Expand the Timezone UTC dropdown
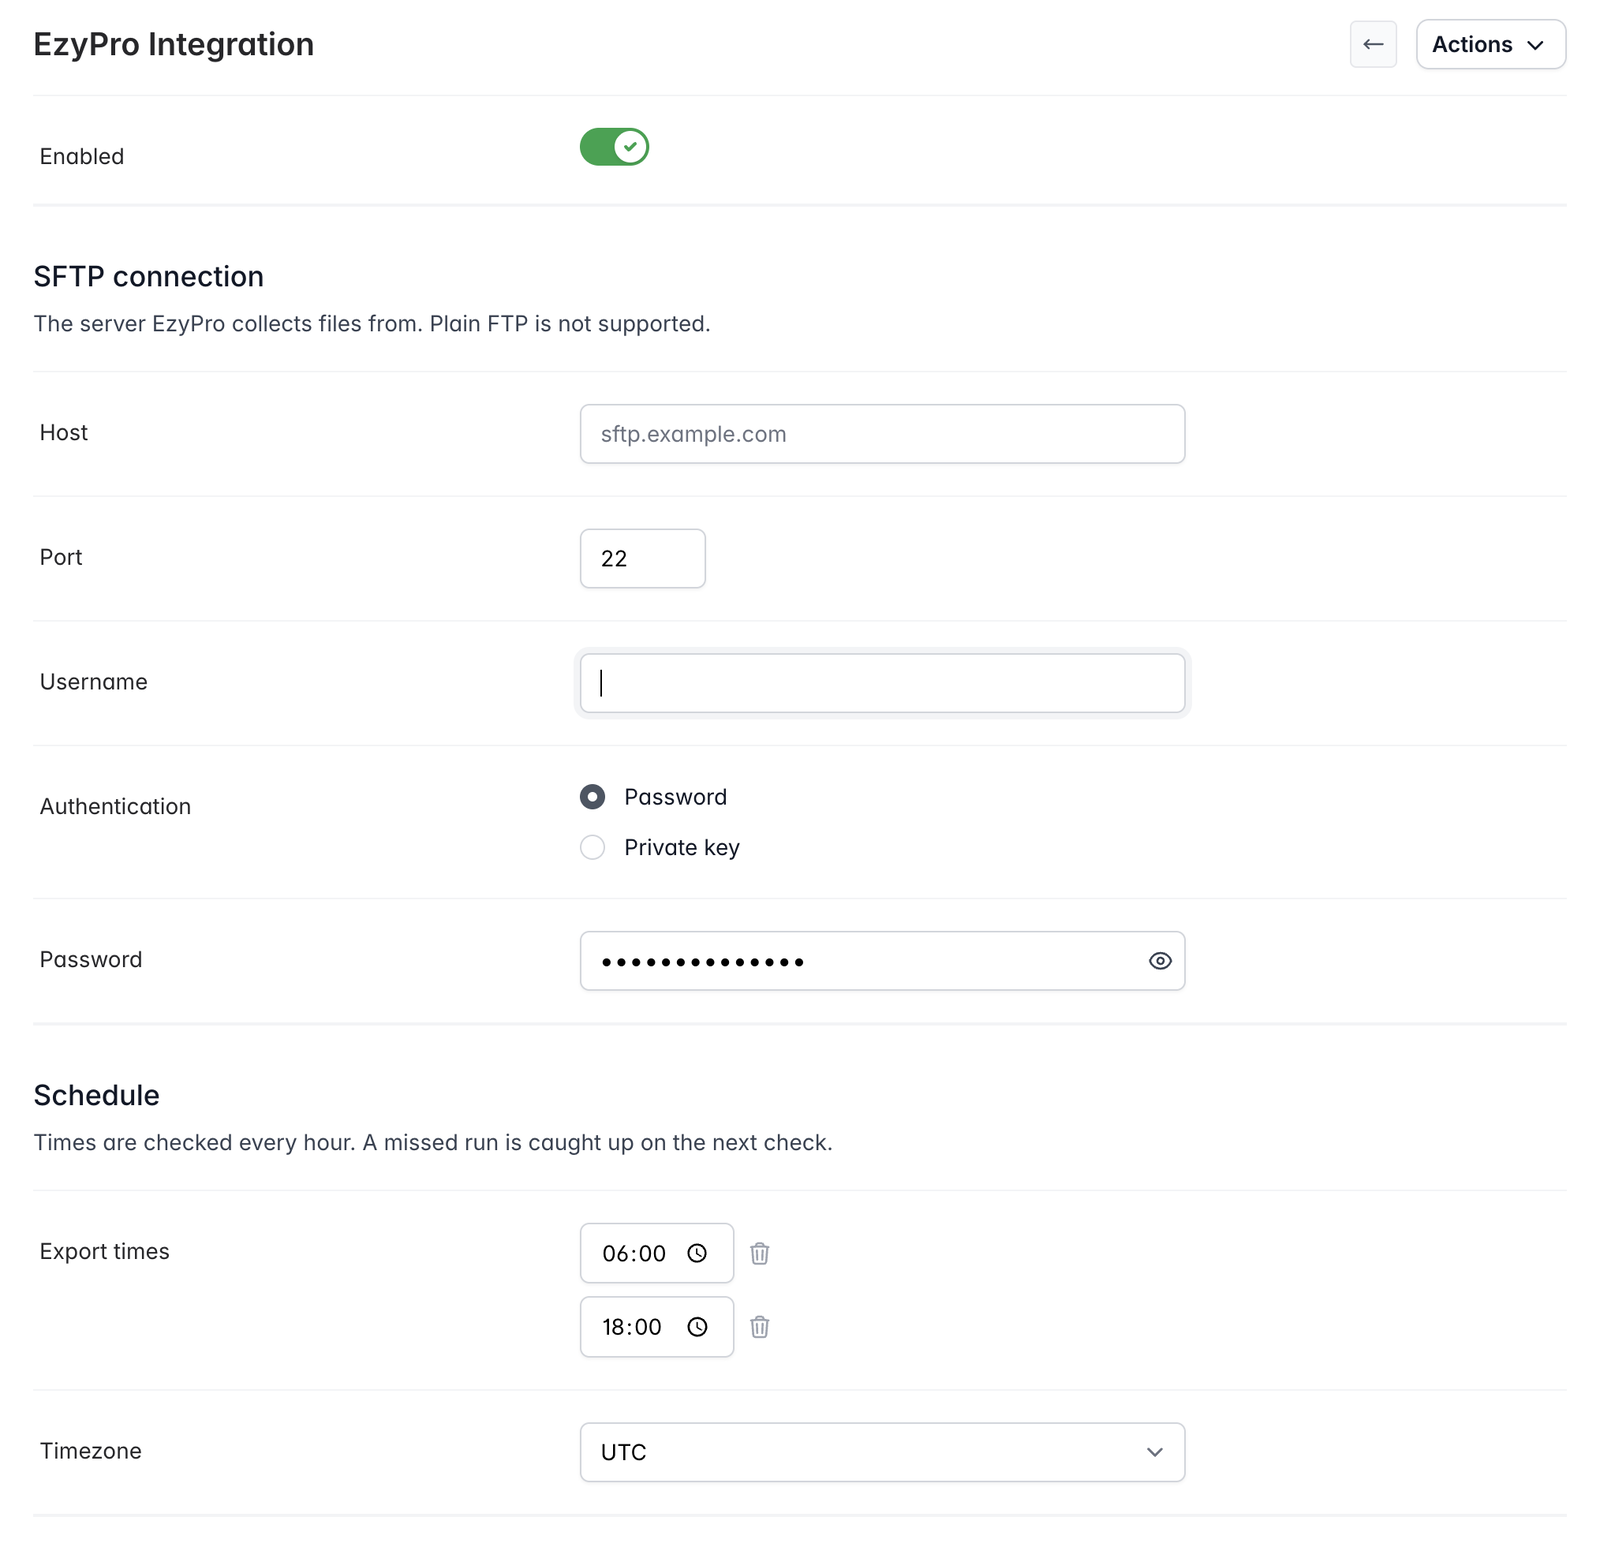The height and width of the screenshot is (1543, 1600). (x=882, y=1452)
